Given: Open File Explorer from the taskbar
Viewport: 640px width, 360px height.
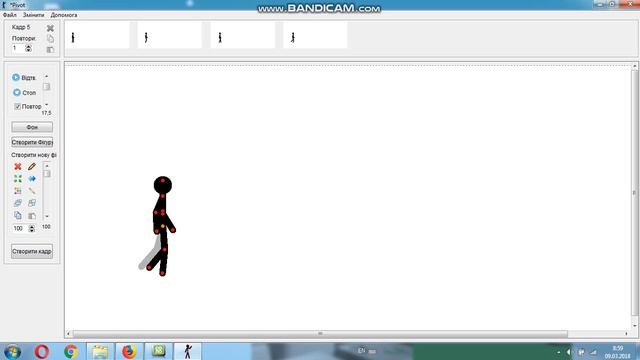Looking at the screenshot, I should click(100, 351).
